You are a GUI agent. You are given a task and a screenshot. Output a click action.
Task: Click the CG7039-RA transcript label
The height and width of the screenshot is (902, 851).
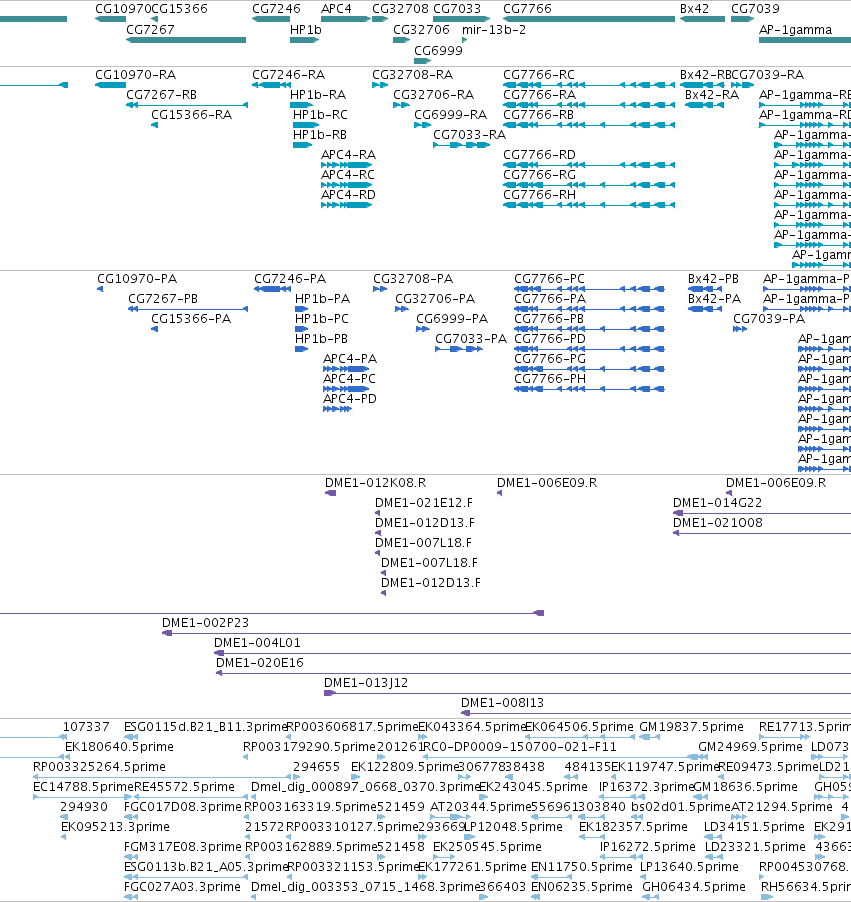coord(769,75)
